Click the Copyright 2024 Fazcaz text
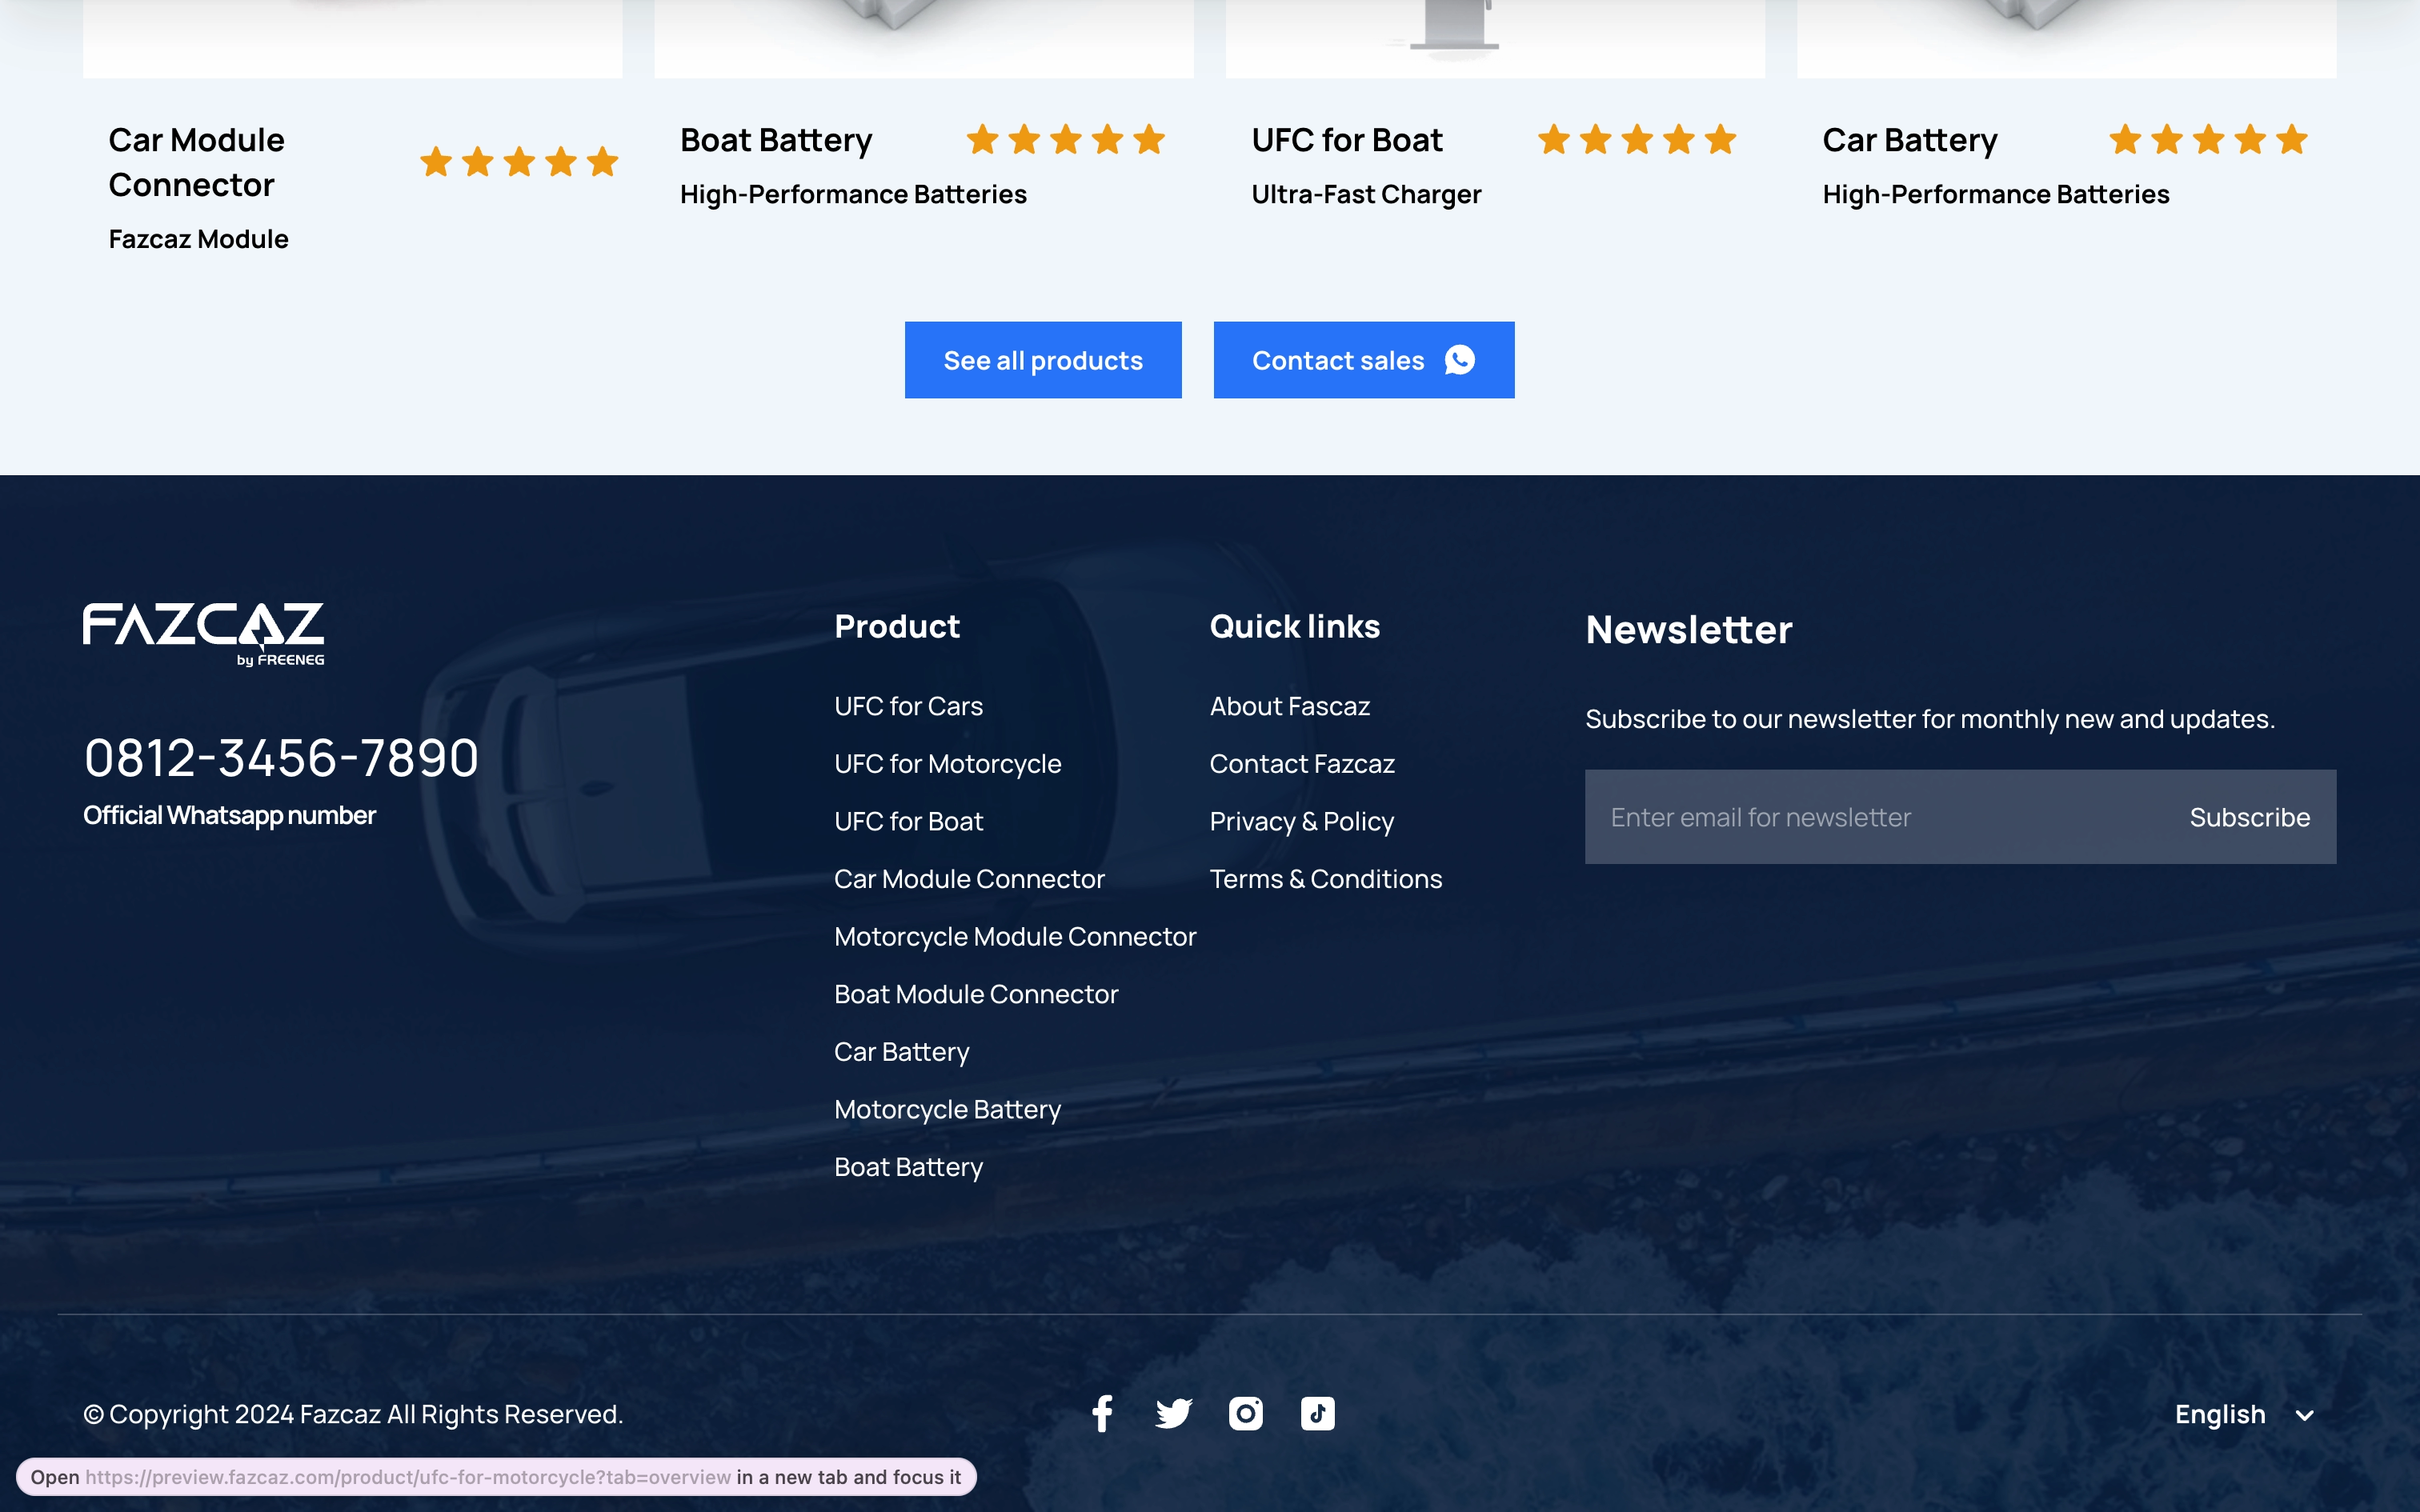The image size is (2420, 1512). pyautogui.click(x=353, y=1414)
